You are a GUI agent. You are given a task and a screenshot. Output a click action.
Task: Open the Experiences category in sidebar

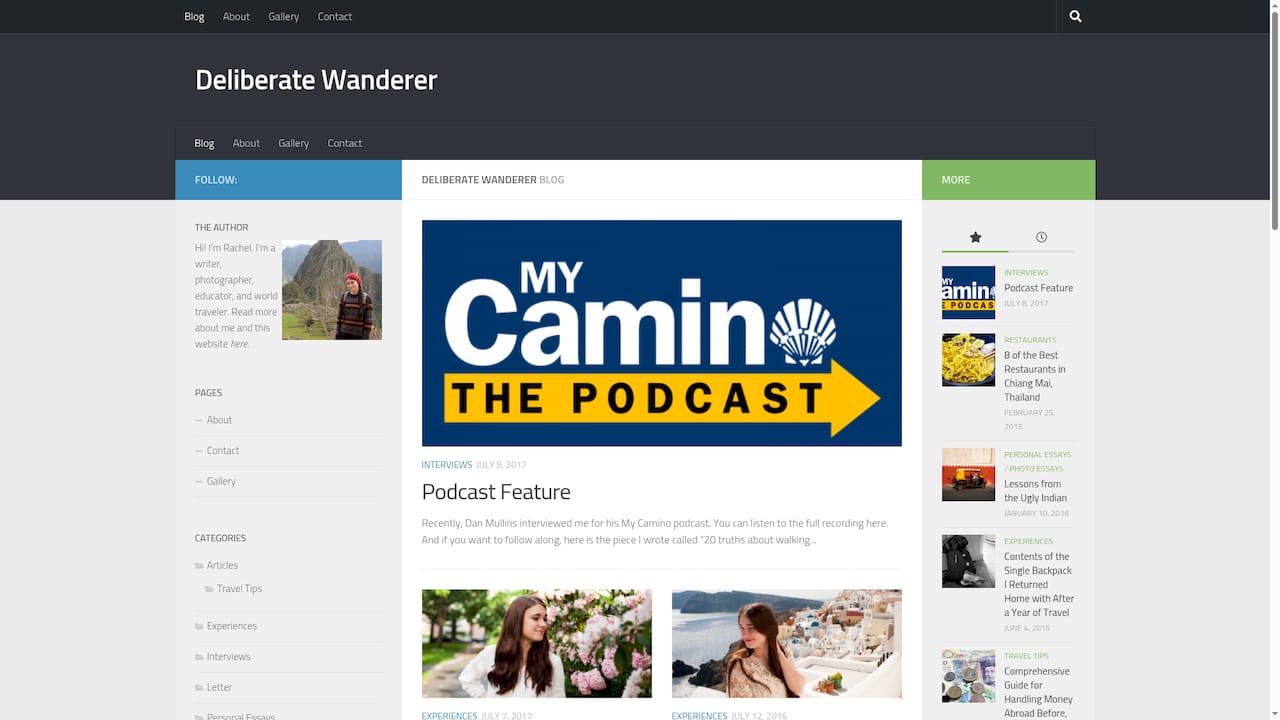tap(232, 627)
